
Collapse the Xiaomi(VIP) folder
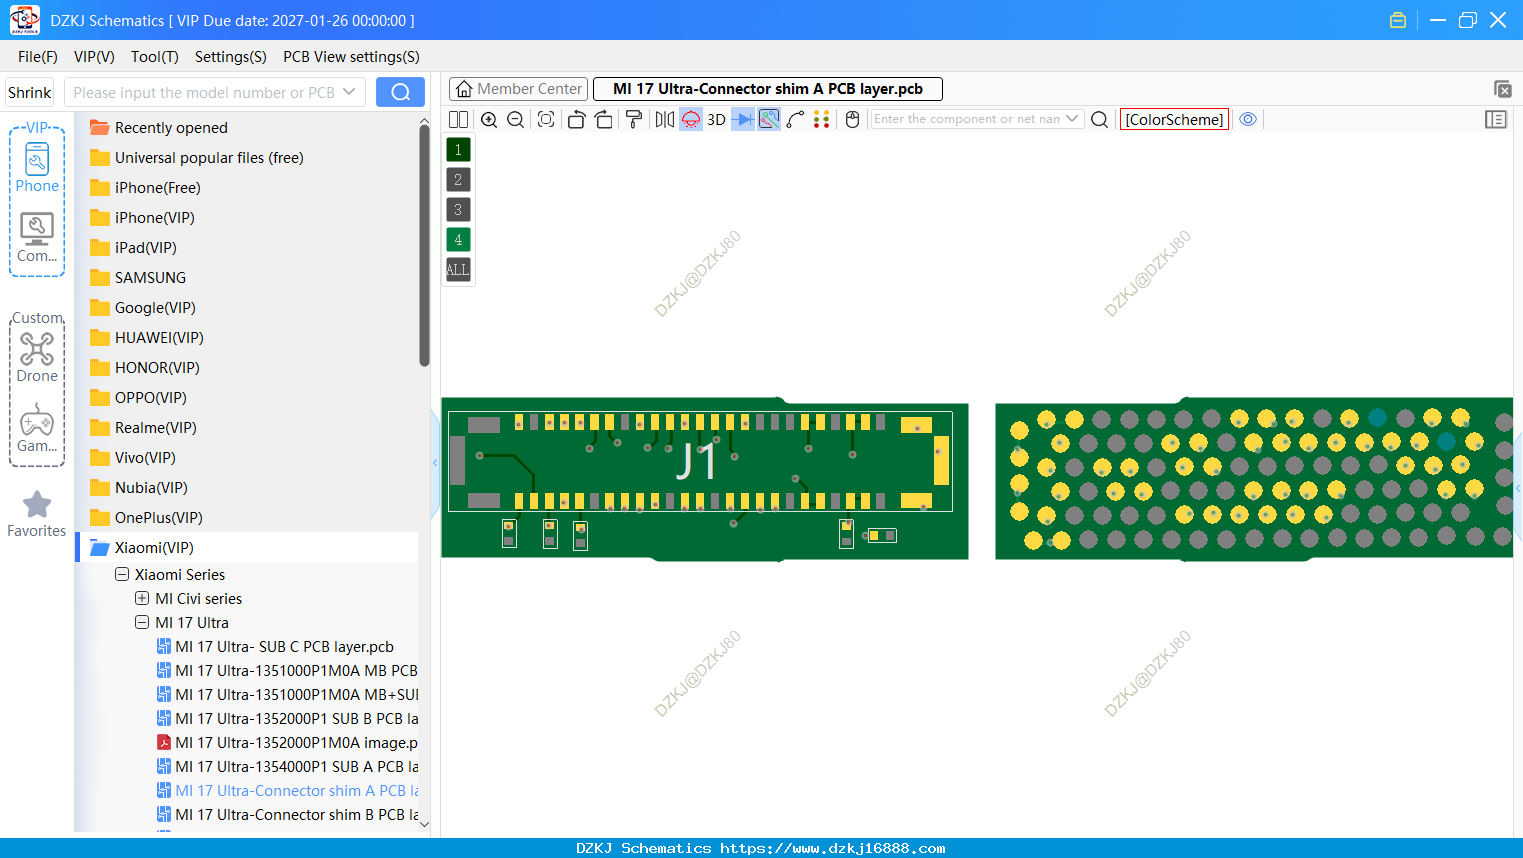click(x=154, y=548)
